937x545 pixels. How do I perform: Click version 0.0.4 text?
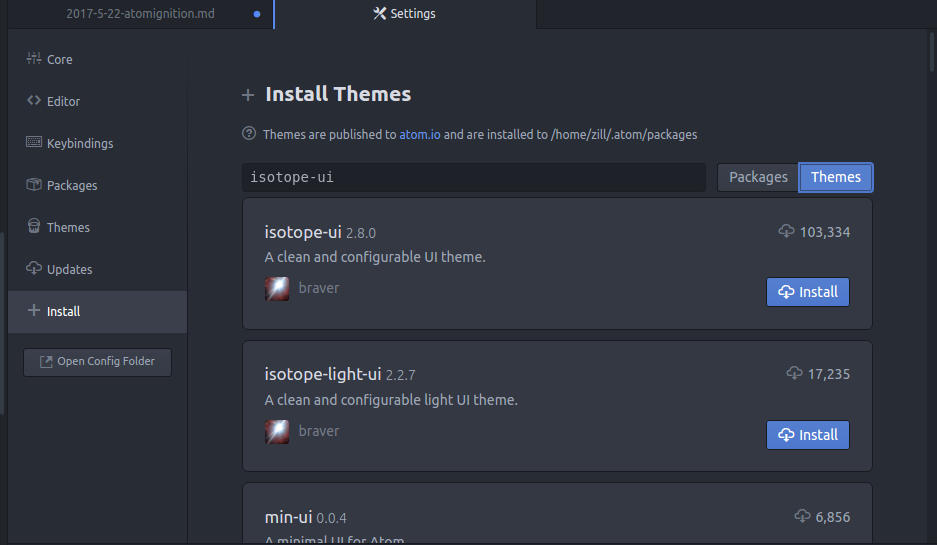coord(331,518)
